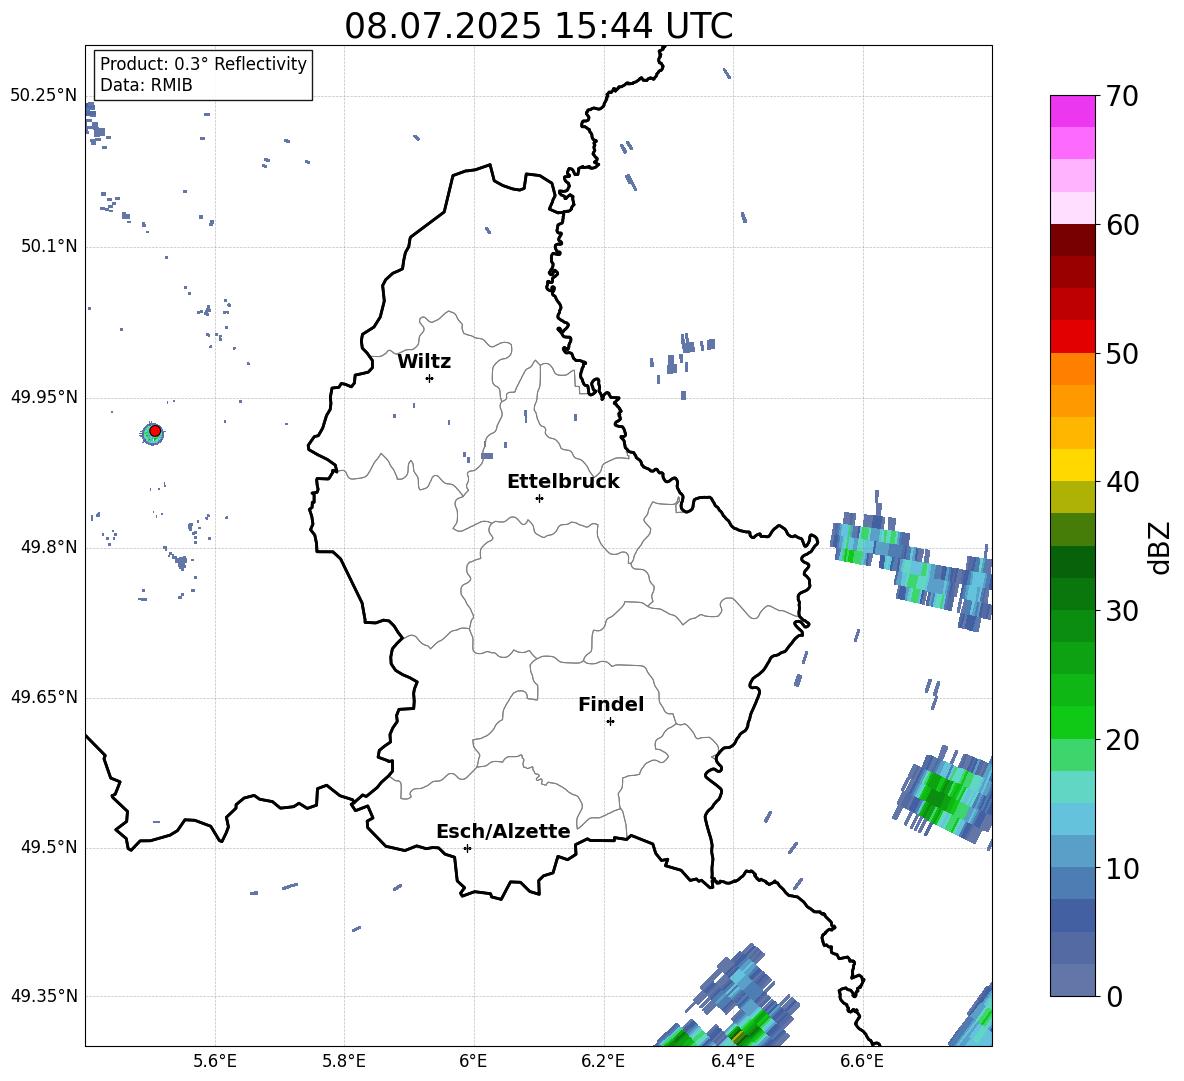Click the Ettelbruck city label
Viewport: 1184px width, 1081px height.
tap(563, 482)
